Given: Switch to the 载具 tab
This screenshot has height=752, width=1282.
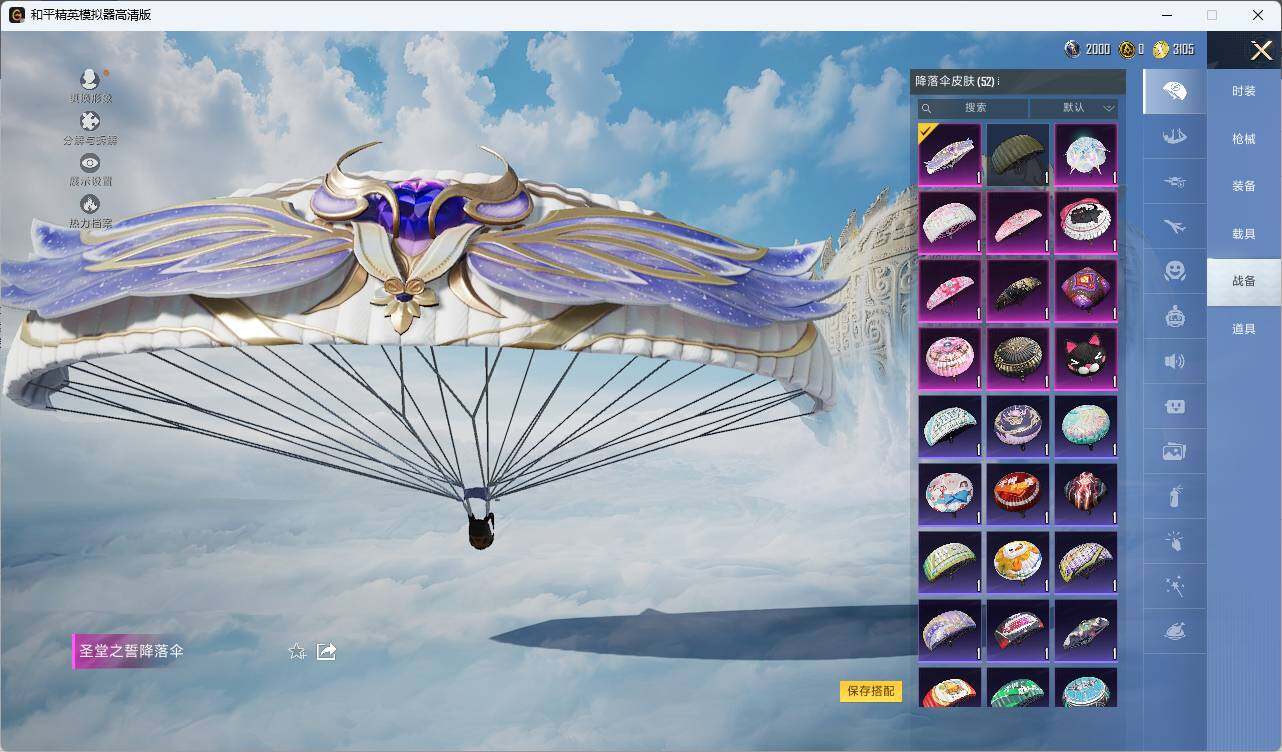Looking at the screenshot, I should [x=1244, y=234].
